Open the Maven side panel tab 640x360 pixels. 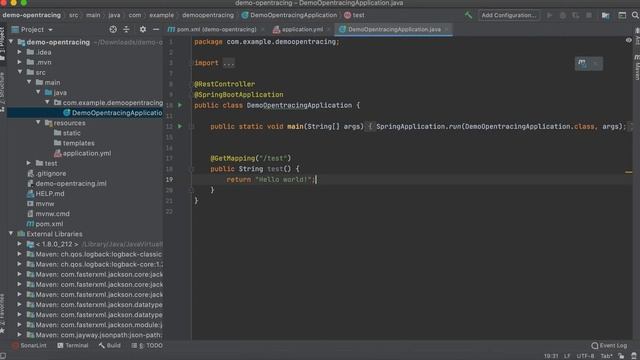[637, 68]
